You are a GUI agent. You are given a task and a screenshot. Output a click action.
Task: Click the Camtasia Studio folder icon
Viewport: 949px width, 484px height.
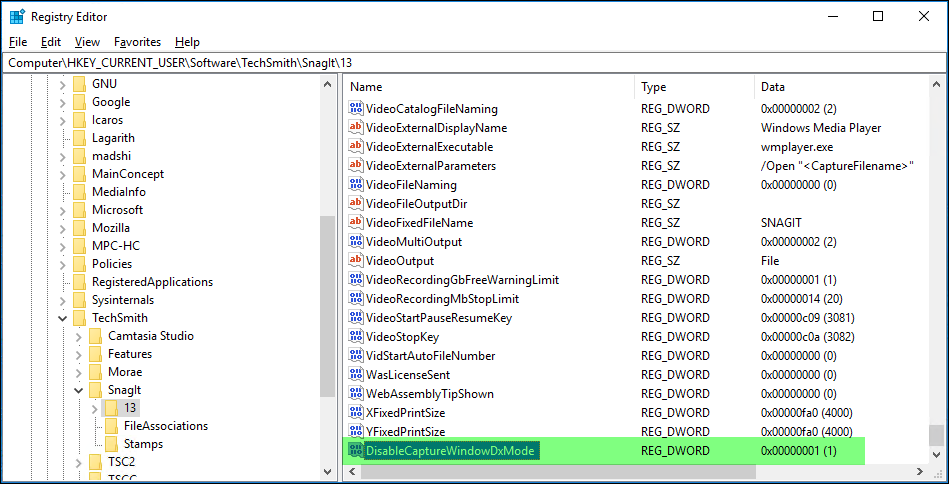[95, 336]
